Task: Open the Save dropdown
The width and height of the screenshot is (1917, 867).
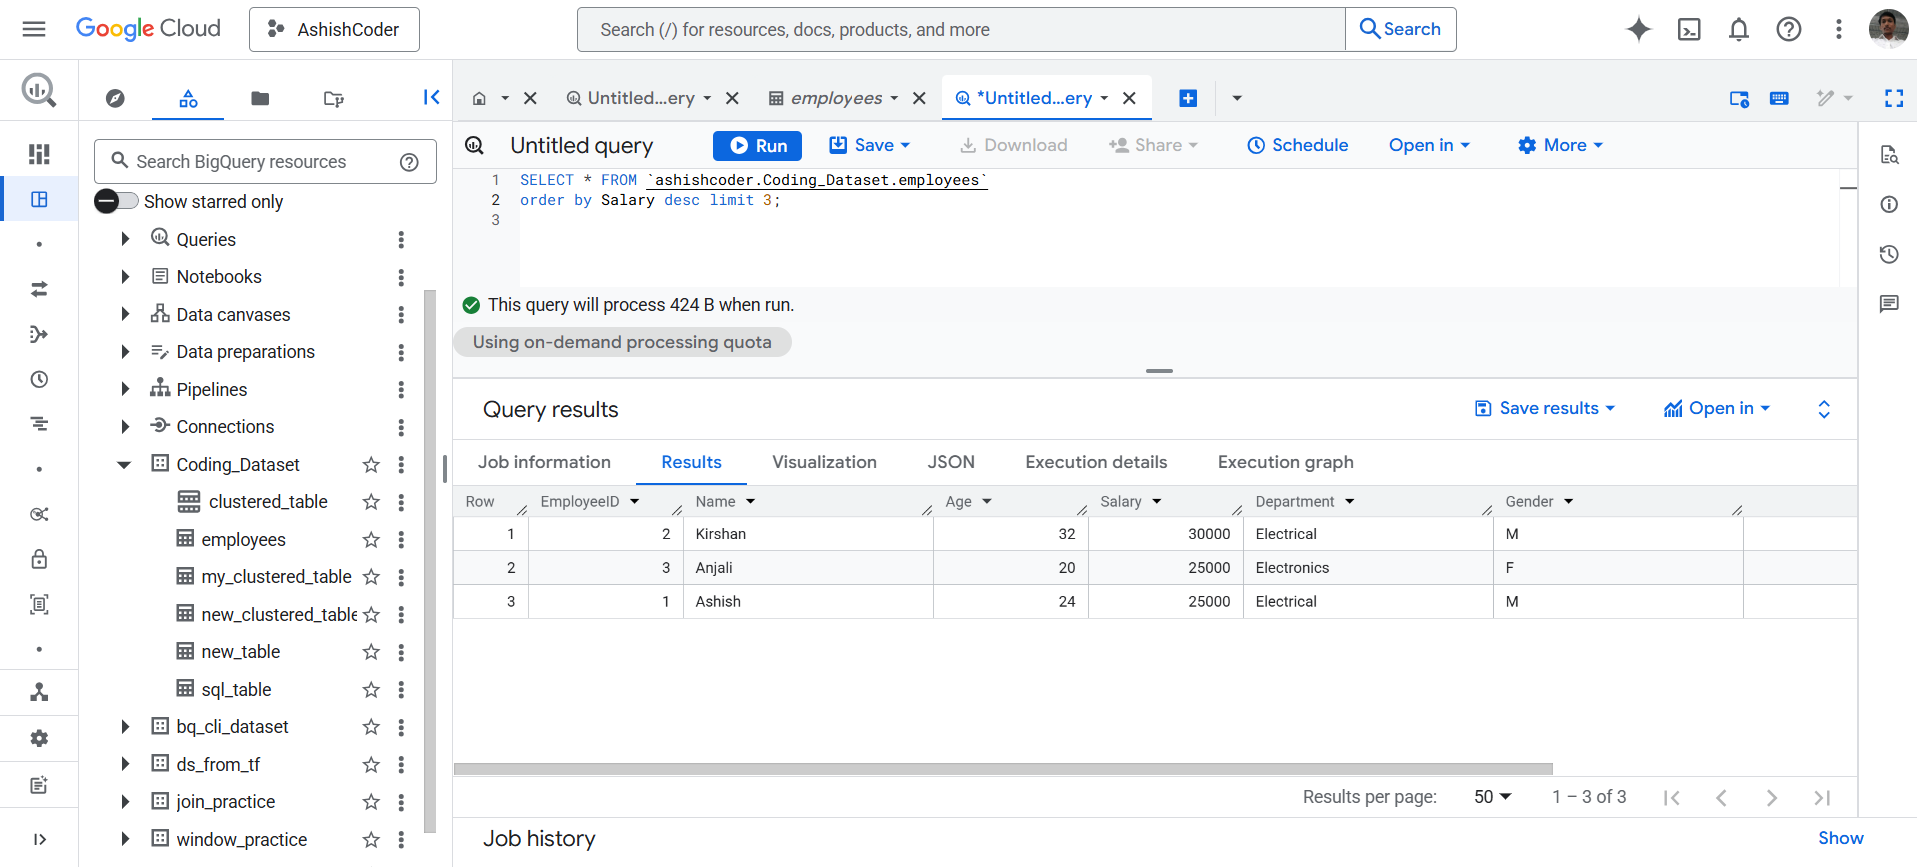Action: pyautogui.click(x=870, y=145)
